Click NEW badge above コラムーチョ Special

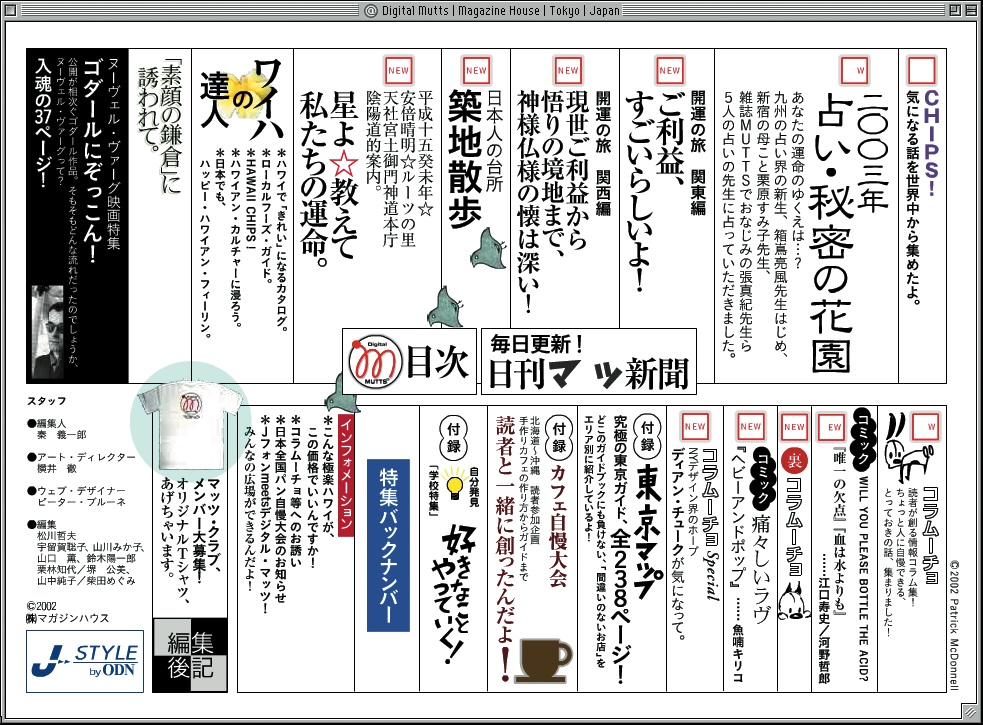695,426
